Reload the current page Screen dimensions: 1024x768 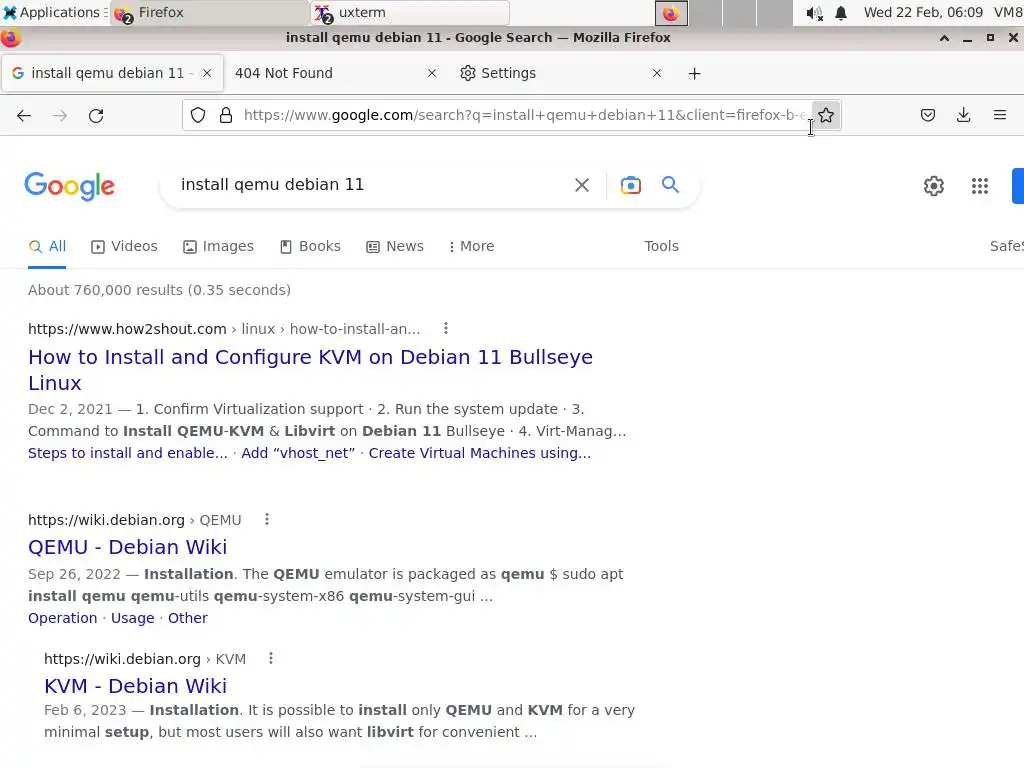coord(96,116)
